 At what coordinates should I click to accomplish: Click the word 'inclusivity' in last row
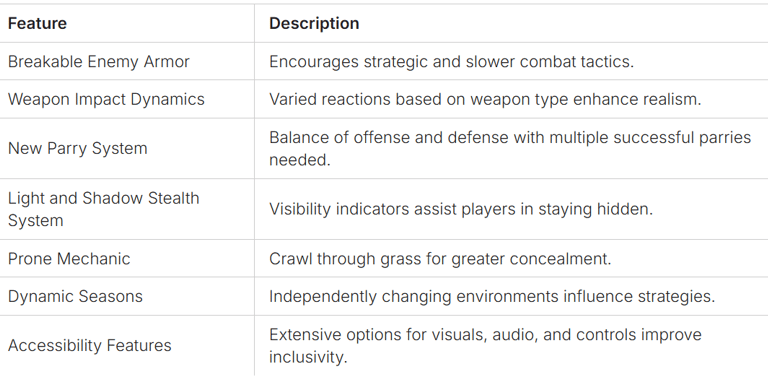tap(308, 357)
